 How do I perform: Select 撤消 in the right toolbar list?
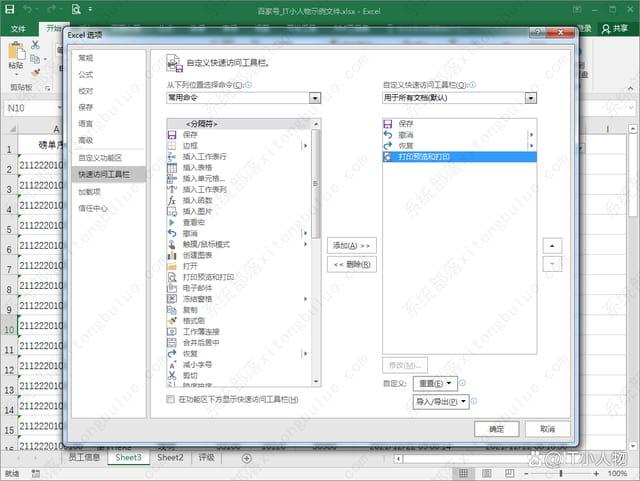pyautogui.click(x=406, y=134)
